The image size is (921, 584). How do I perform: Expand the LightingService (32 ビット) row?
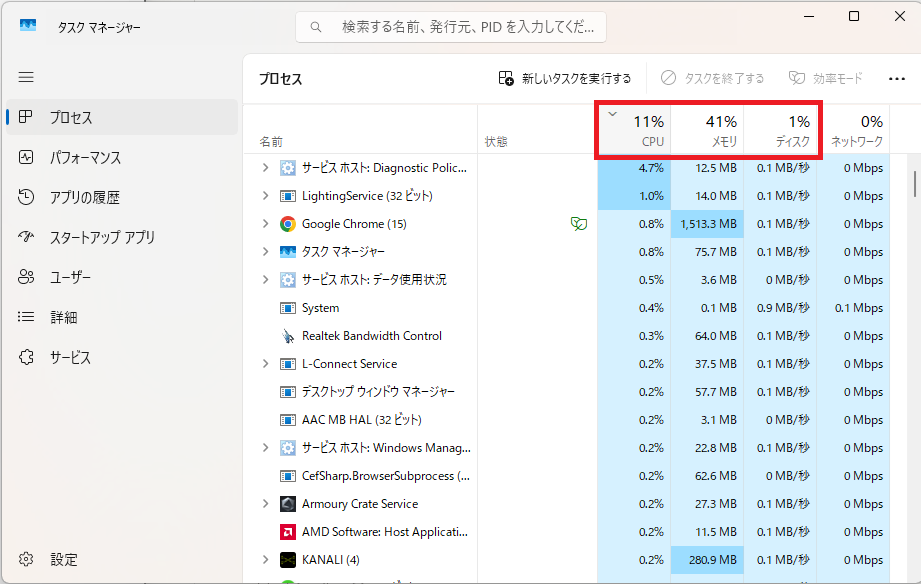tap(265, 196)
